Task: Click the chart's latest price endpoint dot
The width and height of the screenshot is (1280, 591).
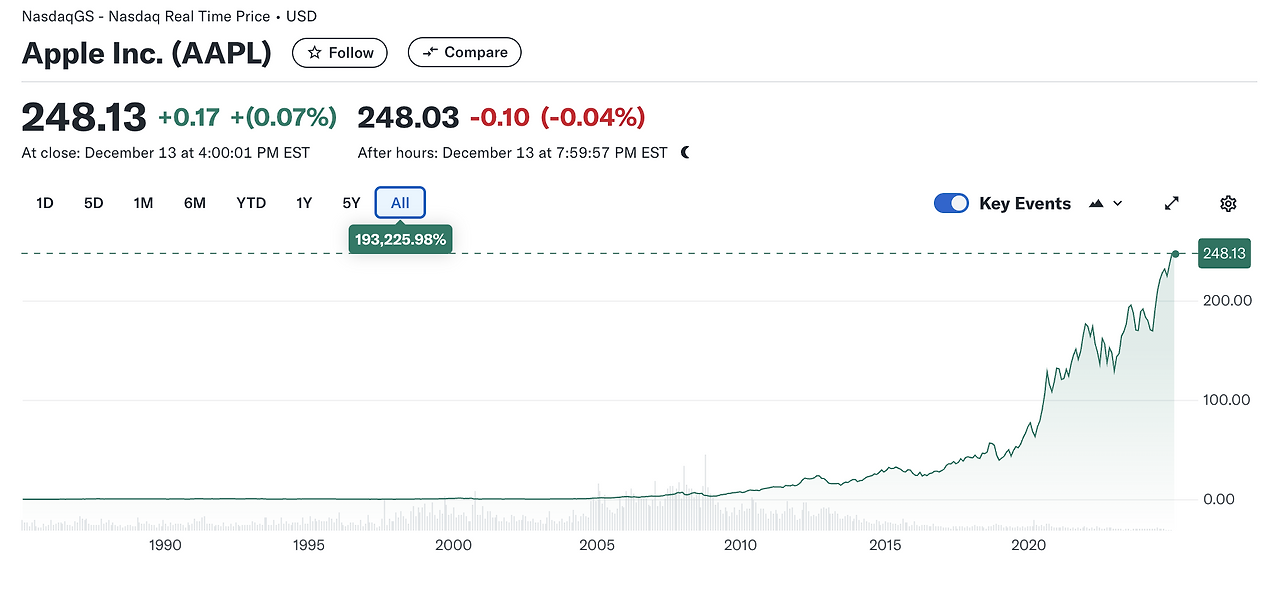Action: [1176, 254]
